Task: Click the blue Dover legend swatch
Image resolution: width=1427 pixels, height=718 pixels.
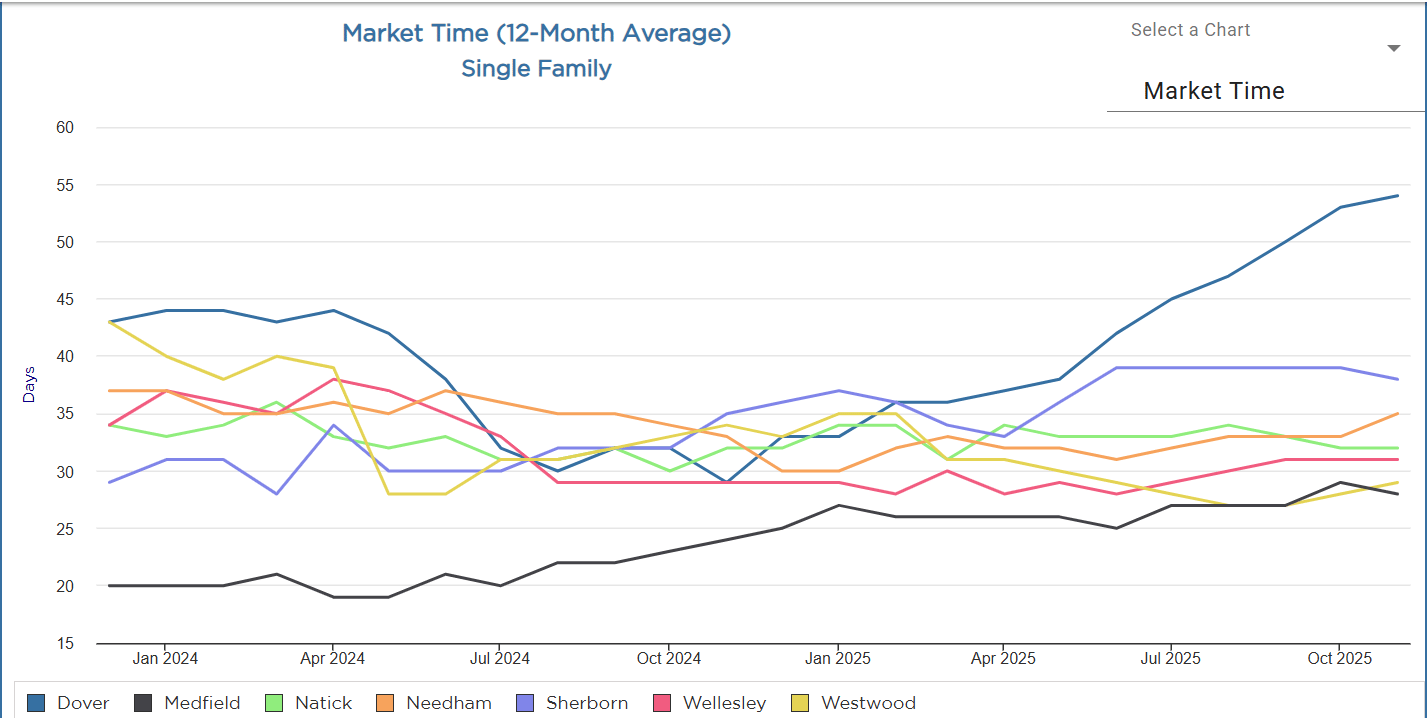Action: tap(36, 703)
